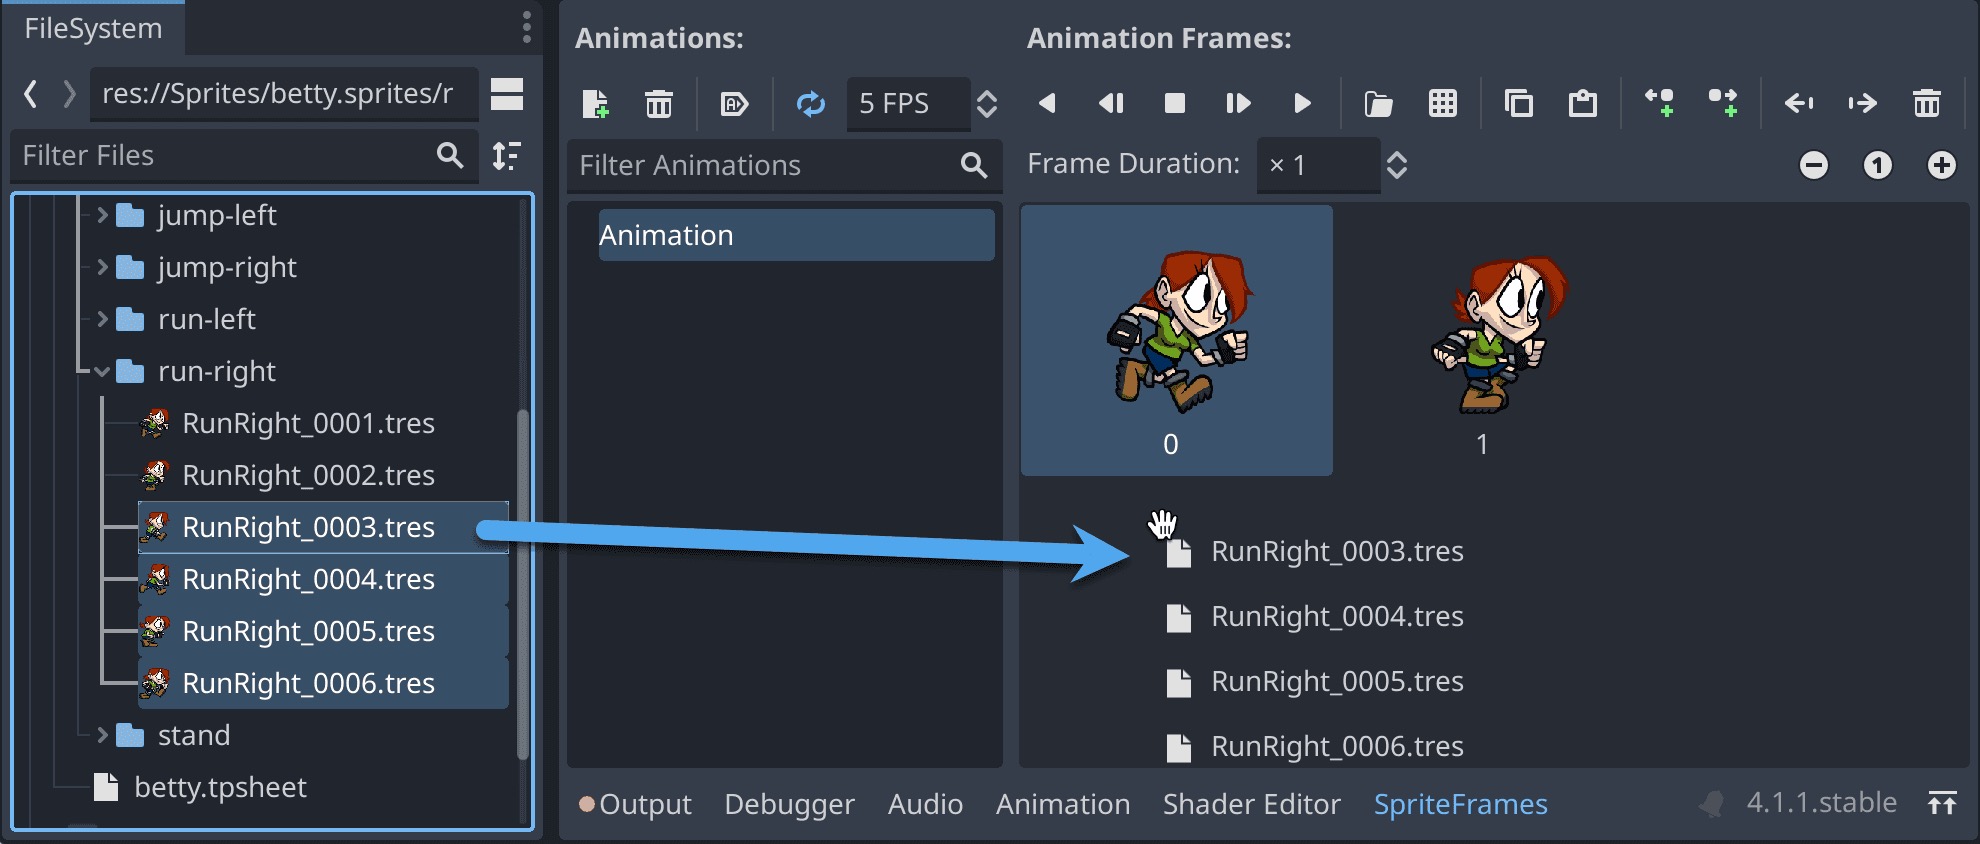
Task: Click the file tree vertical scrollbar
Action: [522, 584]
